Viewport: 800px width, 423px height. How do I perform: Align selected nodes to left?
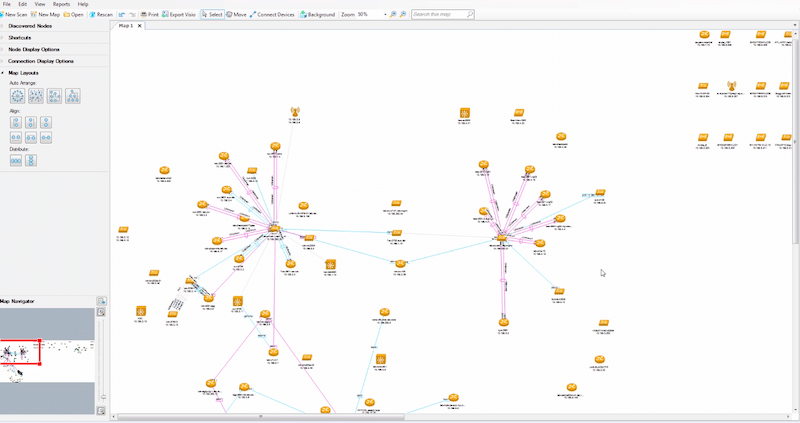pyautogui.click(x=16, y=122)
